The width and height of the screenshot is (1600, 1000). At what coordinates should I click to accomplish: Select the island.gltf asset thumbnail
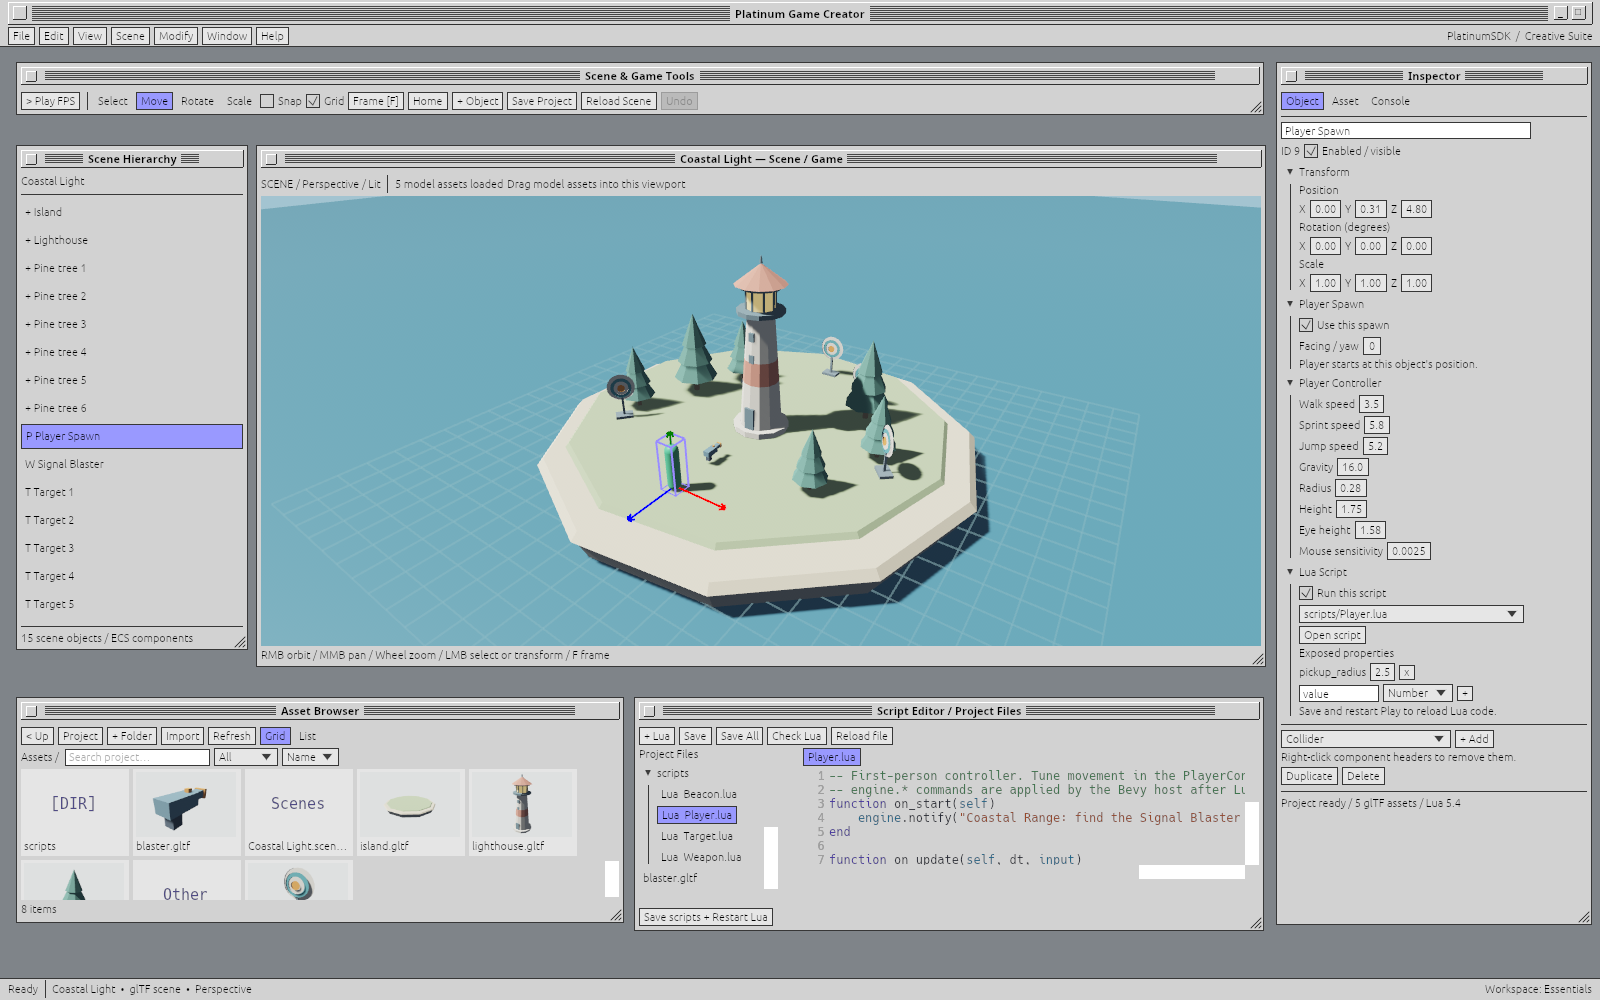point(409,812)
